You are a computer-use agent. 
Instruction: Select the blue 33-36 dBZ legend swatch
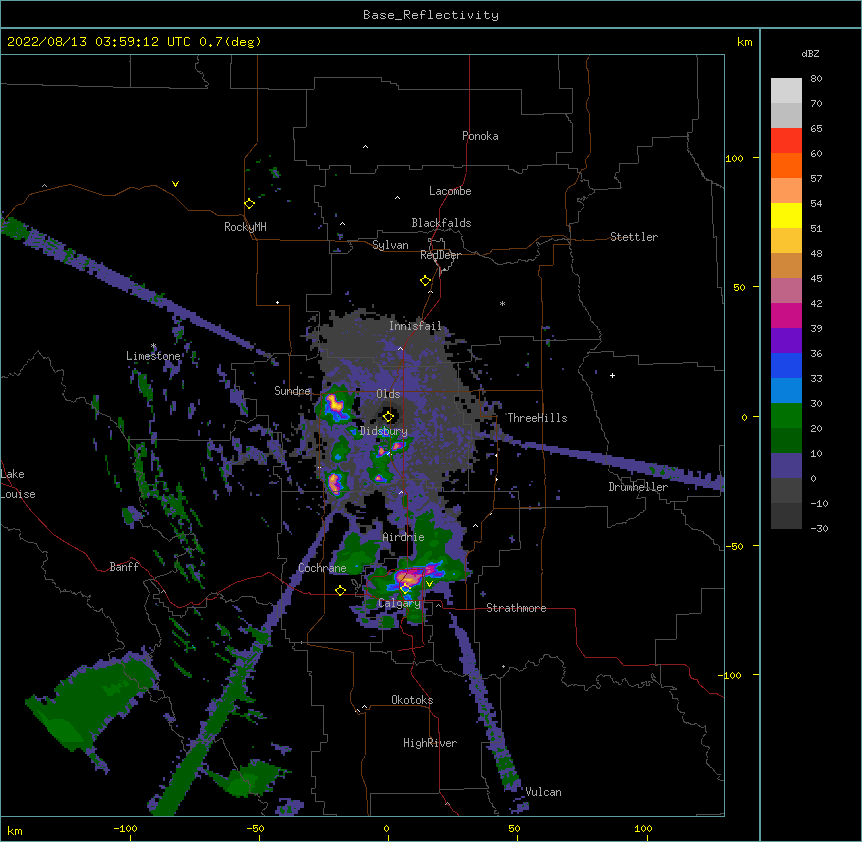click(786, 365)
